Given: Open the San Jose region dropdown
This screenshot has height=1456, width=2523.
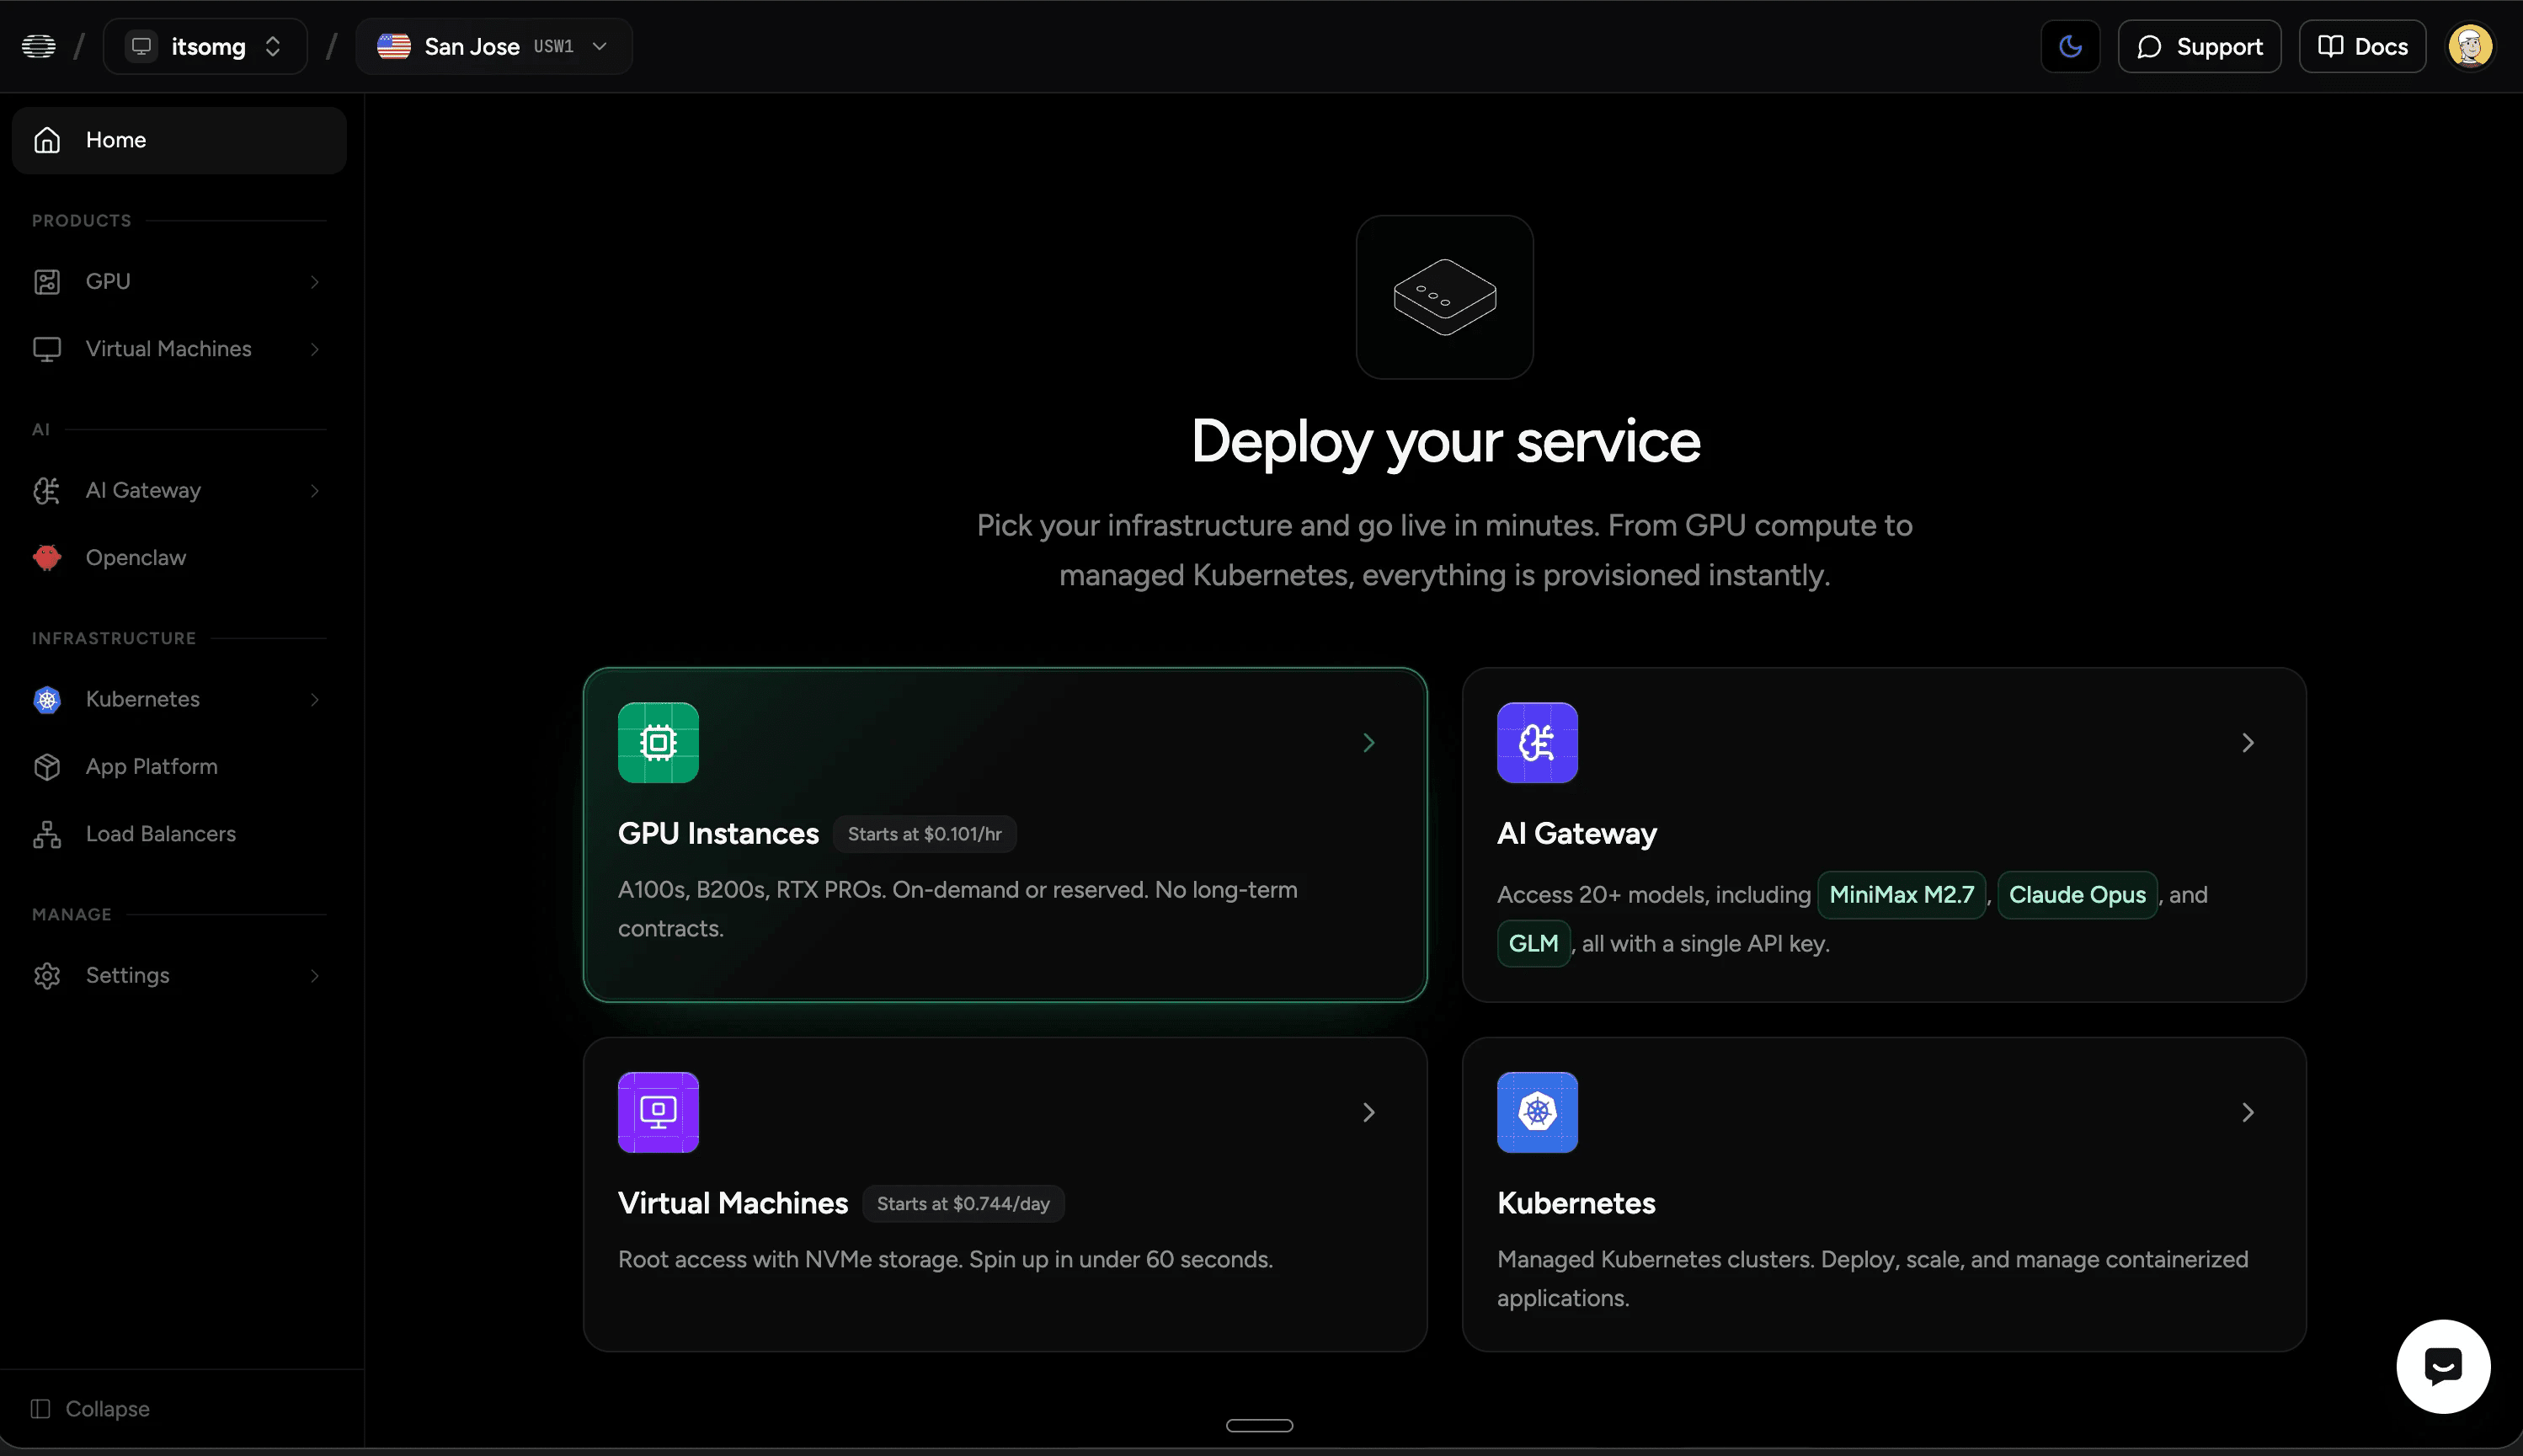Looking at the screenshot, I should pyautogui.click(x=495, y=46).
